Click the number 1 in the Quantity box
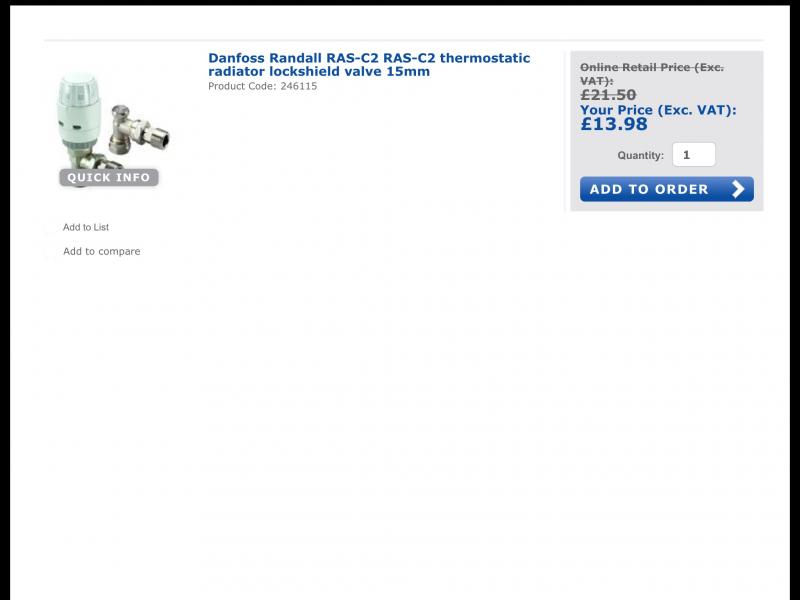Screen dimensions: 800x600 coord(686,155)
